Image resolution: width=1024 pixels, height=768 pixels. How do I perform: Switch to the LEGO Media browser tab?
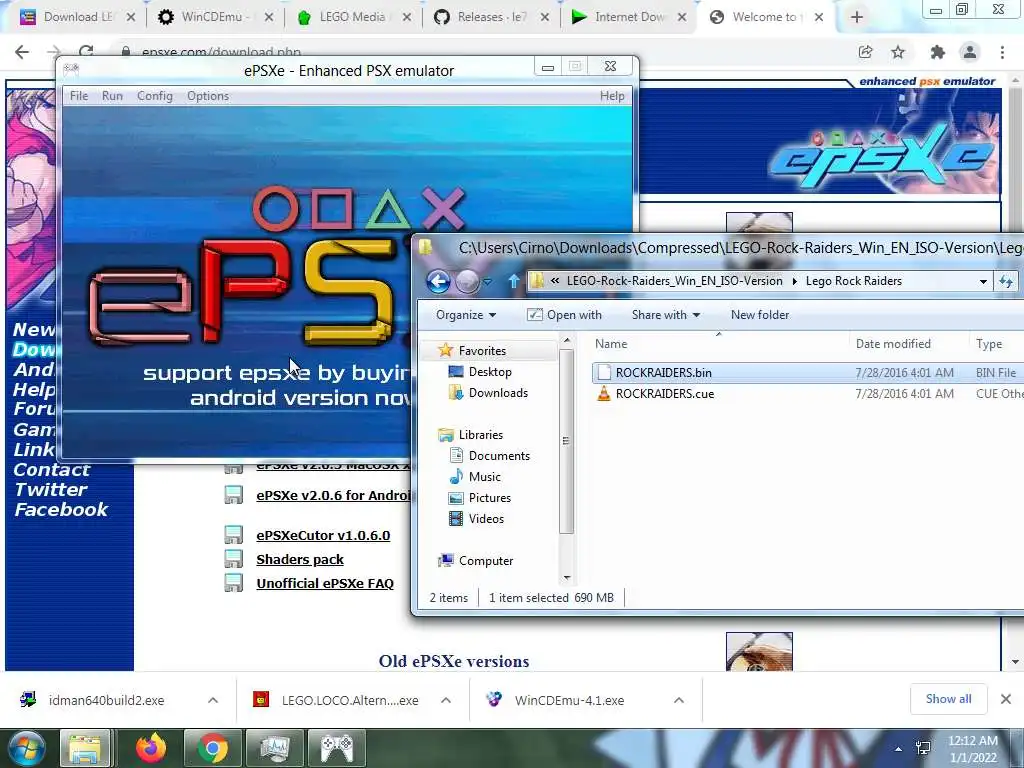[x=353, y=17]
